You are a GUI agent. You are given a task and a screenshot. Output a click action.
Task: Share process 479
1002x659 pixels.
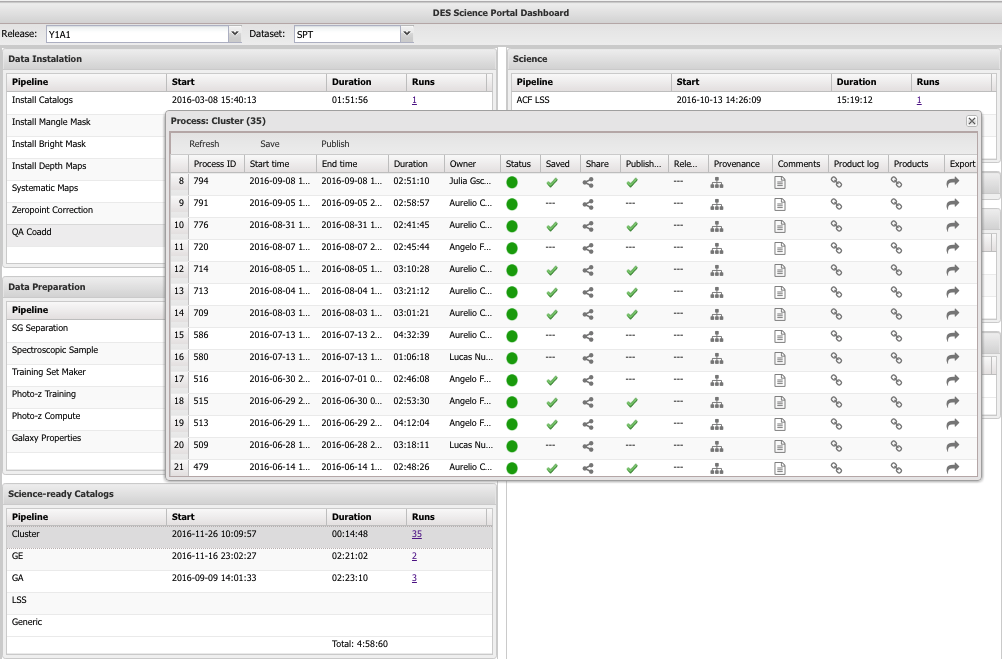click(588, 468)
